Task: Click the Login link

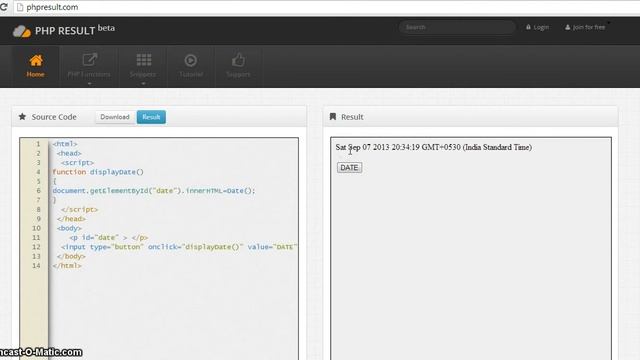Action: click(x=541, y=27)
